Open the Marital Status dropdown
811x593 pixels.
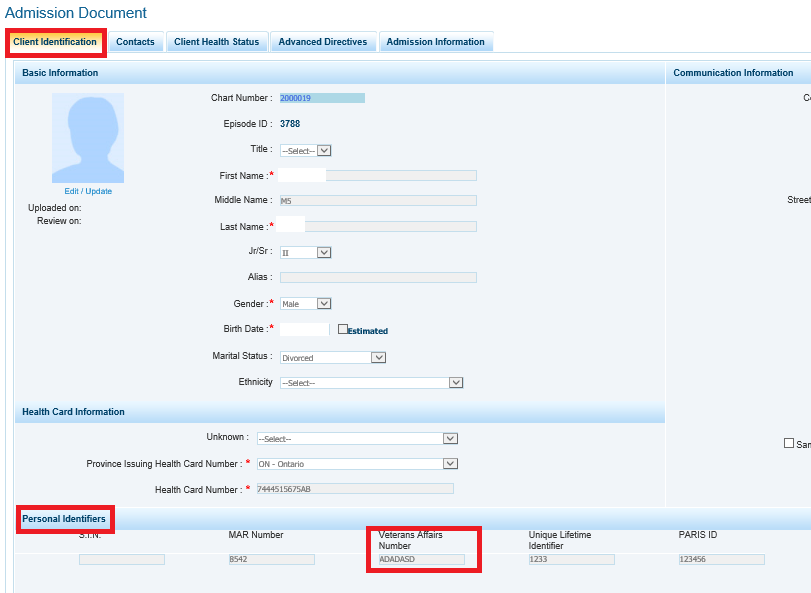[x=332, y=357]
